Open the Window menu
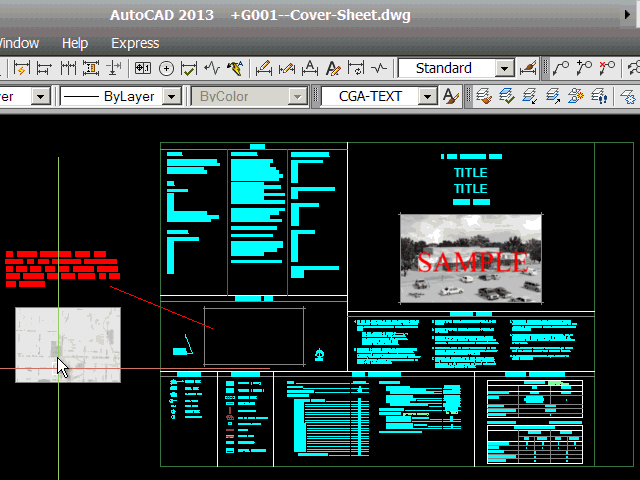This screenshot has height=480, width=640. point(18,43)
